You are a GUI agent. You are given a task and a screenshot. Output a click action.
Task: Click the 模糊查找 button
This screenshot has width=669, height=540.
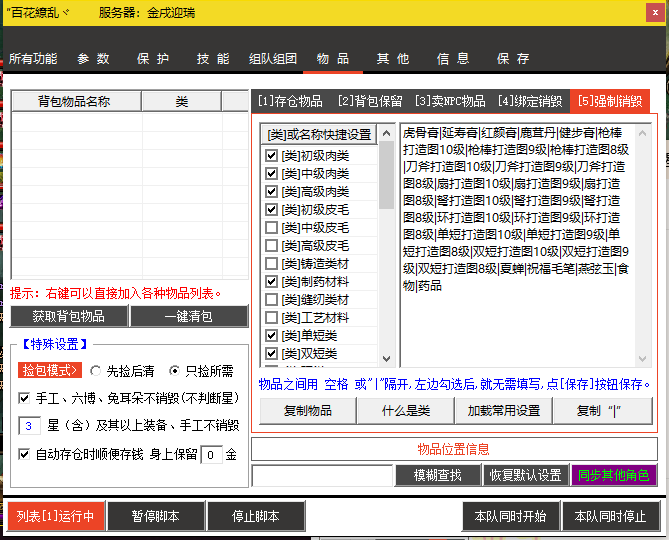438,475
